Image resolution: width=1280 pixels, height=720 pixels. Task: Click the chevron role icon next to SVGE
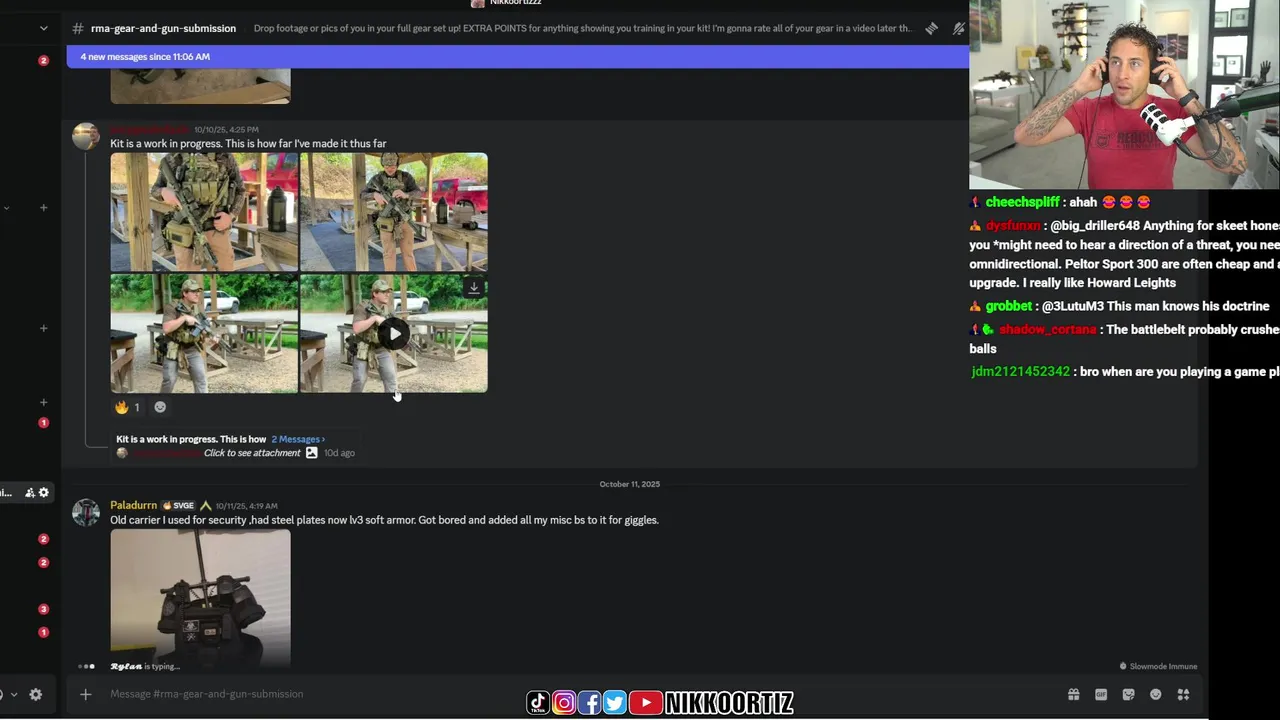click(x=205, y=506)
